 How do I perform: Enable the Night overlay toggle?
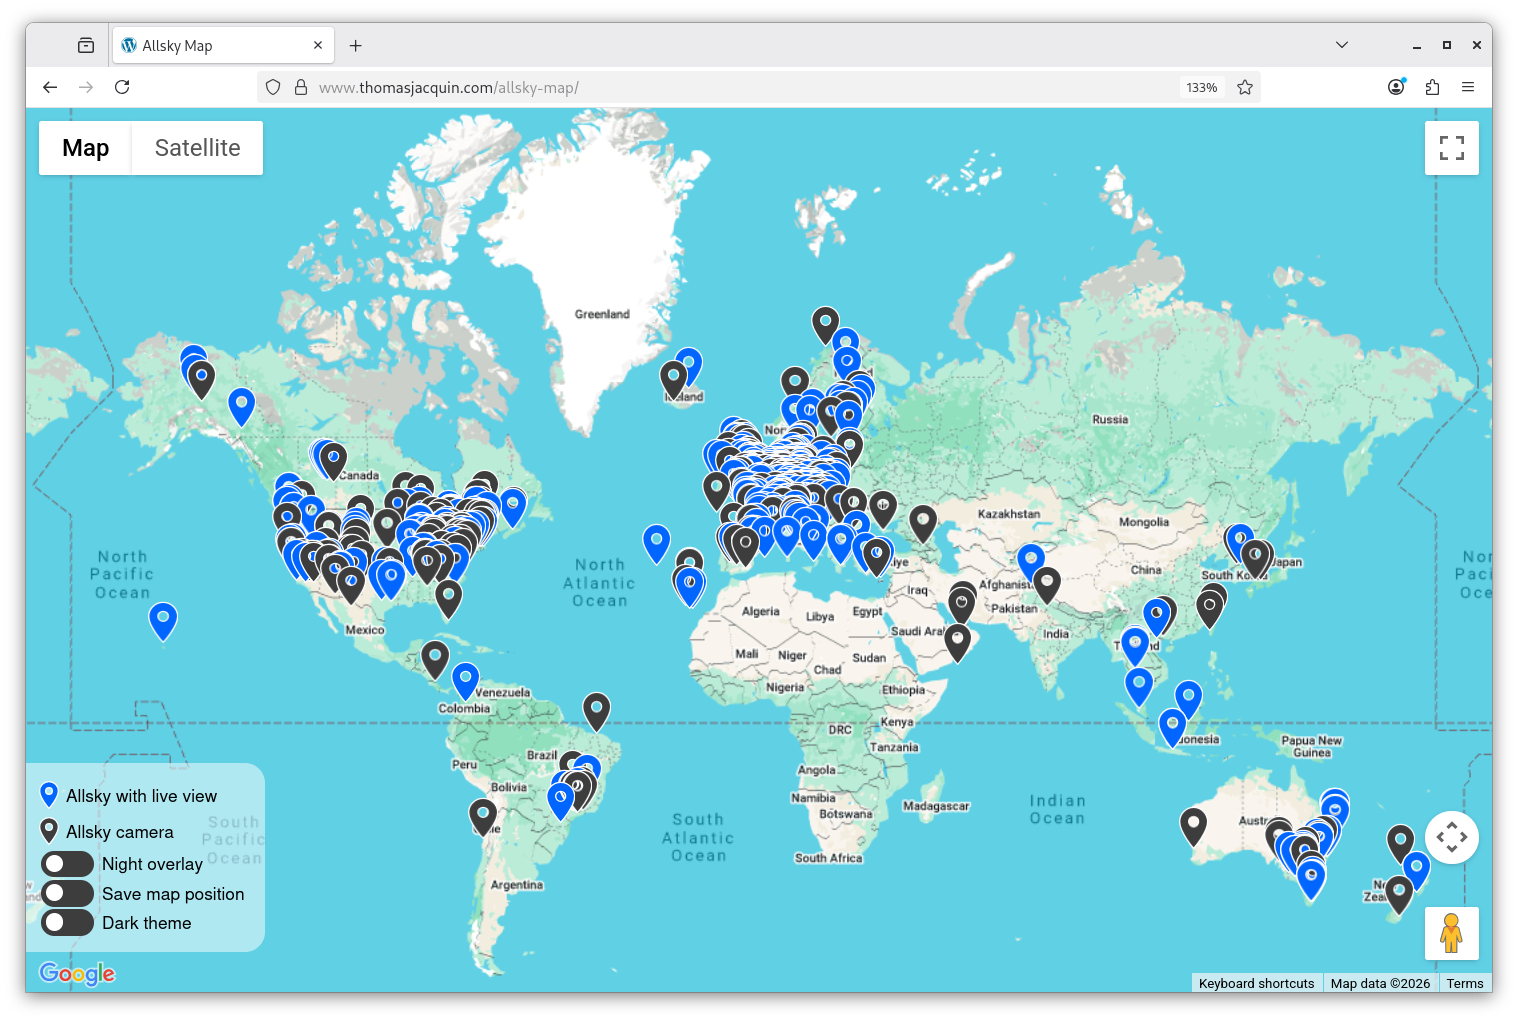coord(68,864)
